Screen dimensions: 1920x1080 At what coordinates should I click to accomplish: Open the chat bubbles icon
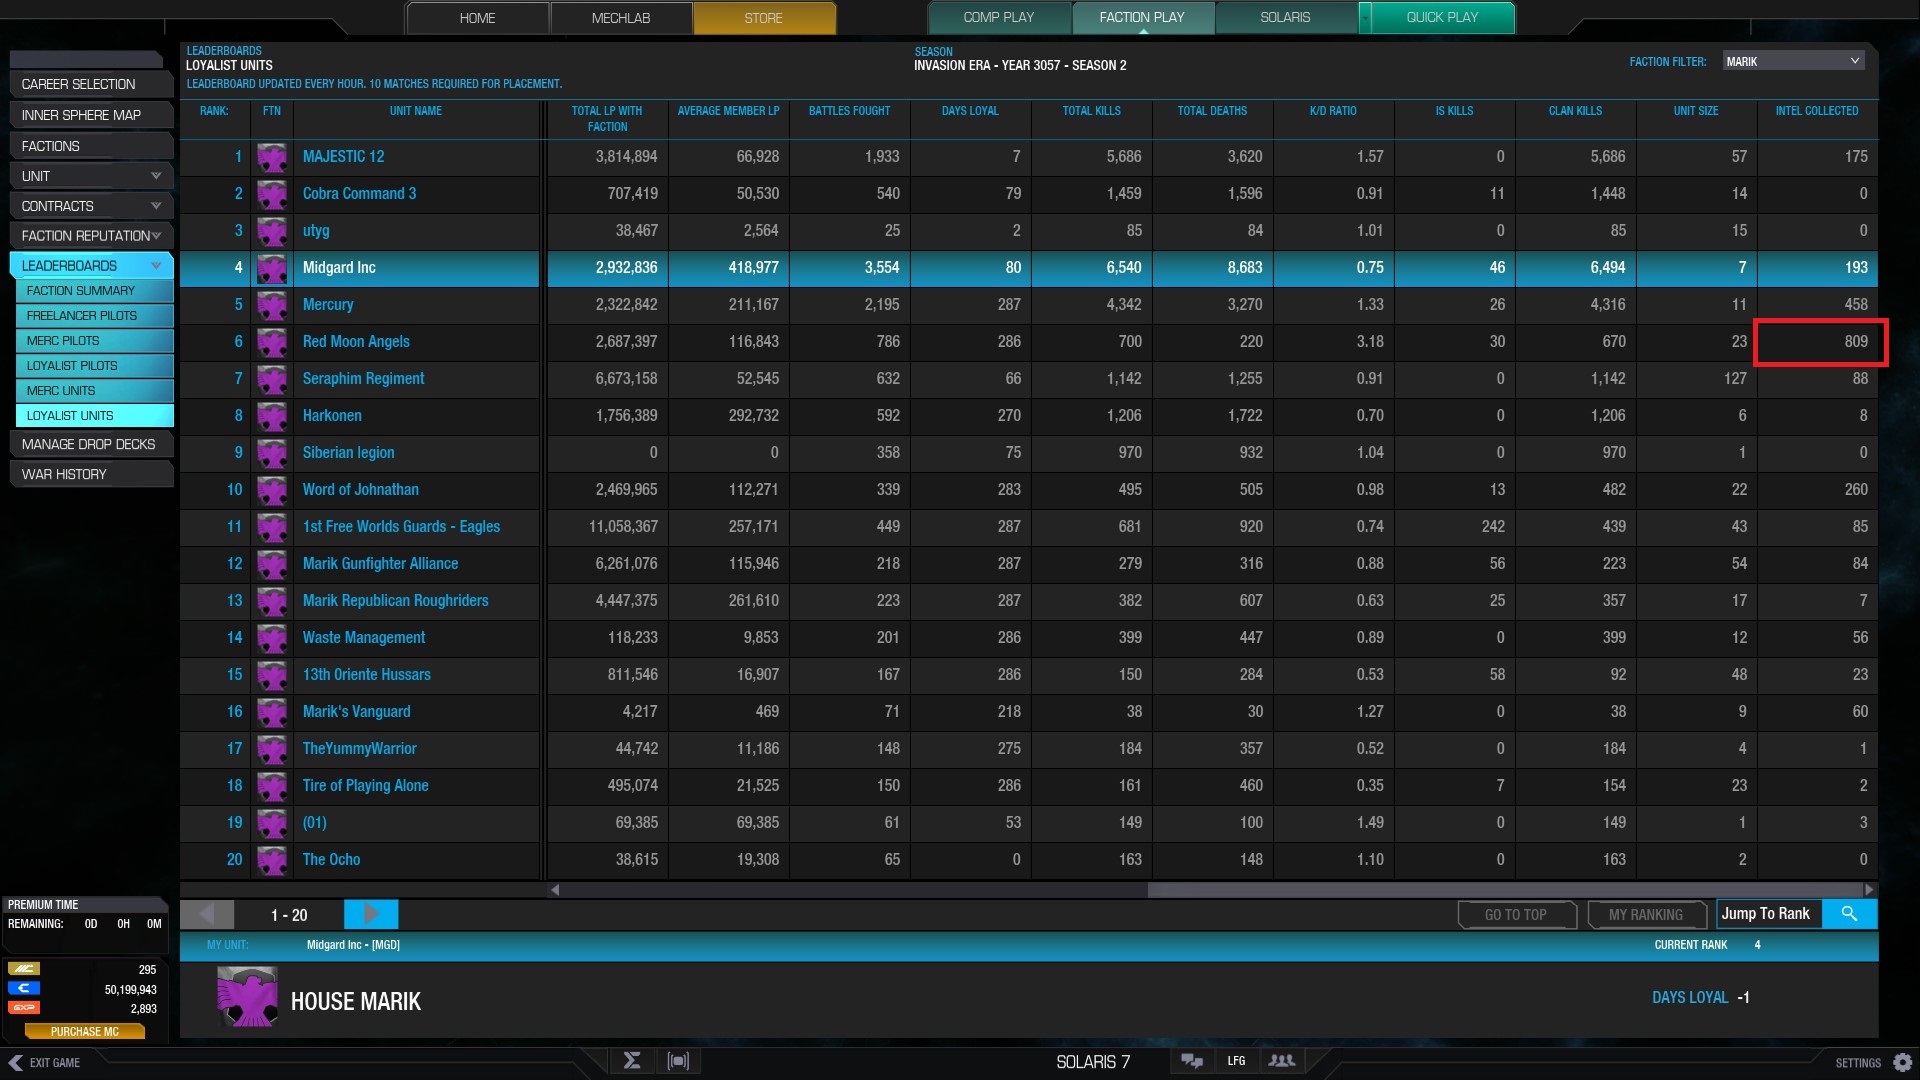(x=1192, y=1061)
